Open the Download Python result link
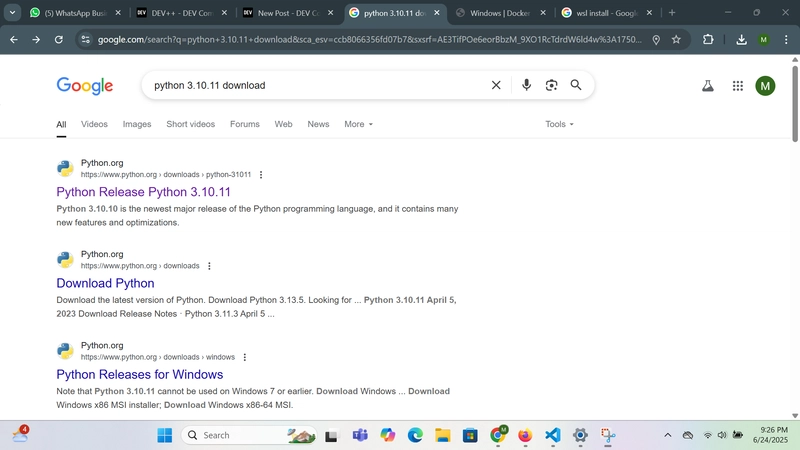This screenshot has width=800, height=450. [x=105, y=283]
